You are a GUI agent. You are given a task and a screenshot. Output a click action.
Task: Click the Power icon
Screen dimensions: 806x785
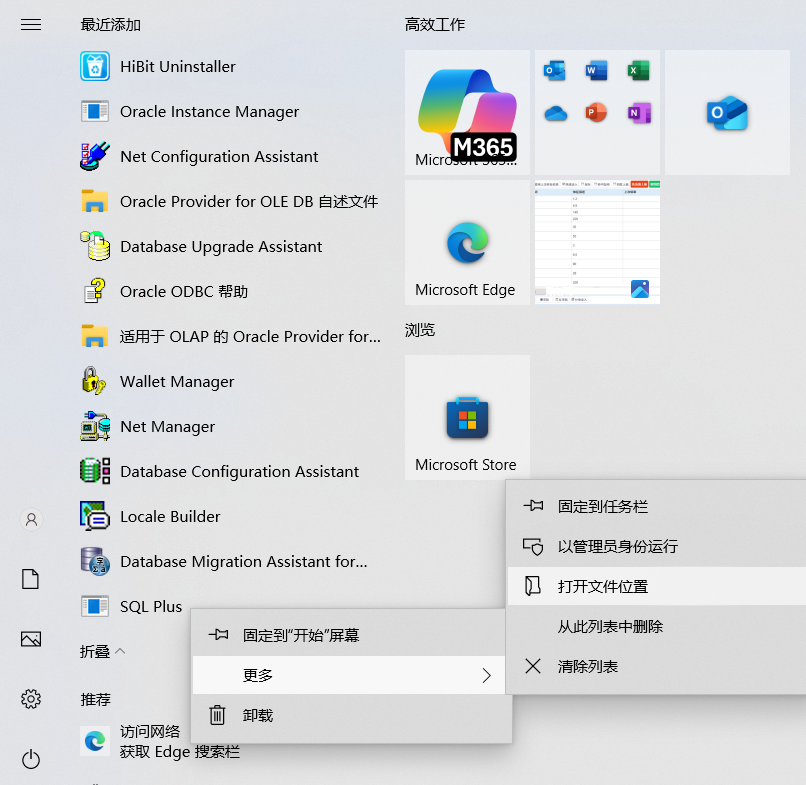pyautogui.click(x=31, y=759)
